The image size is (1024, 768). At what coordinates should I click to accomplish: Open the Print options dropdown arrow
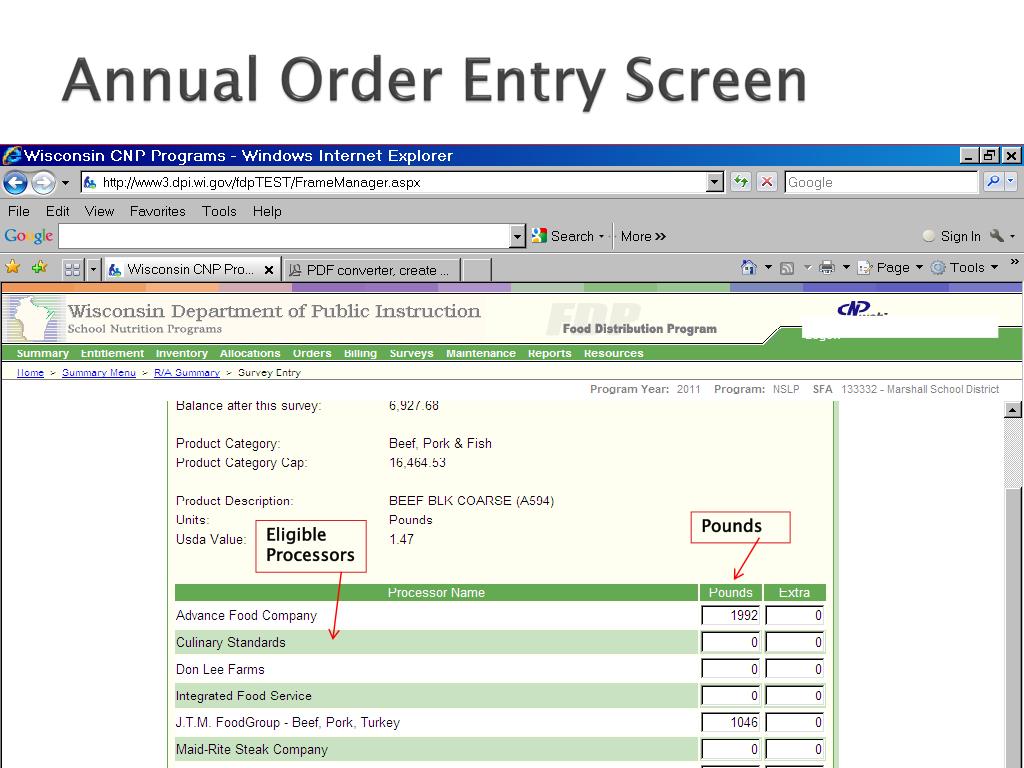(846, 267)
